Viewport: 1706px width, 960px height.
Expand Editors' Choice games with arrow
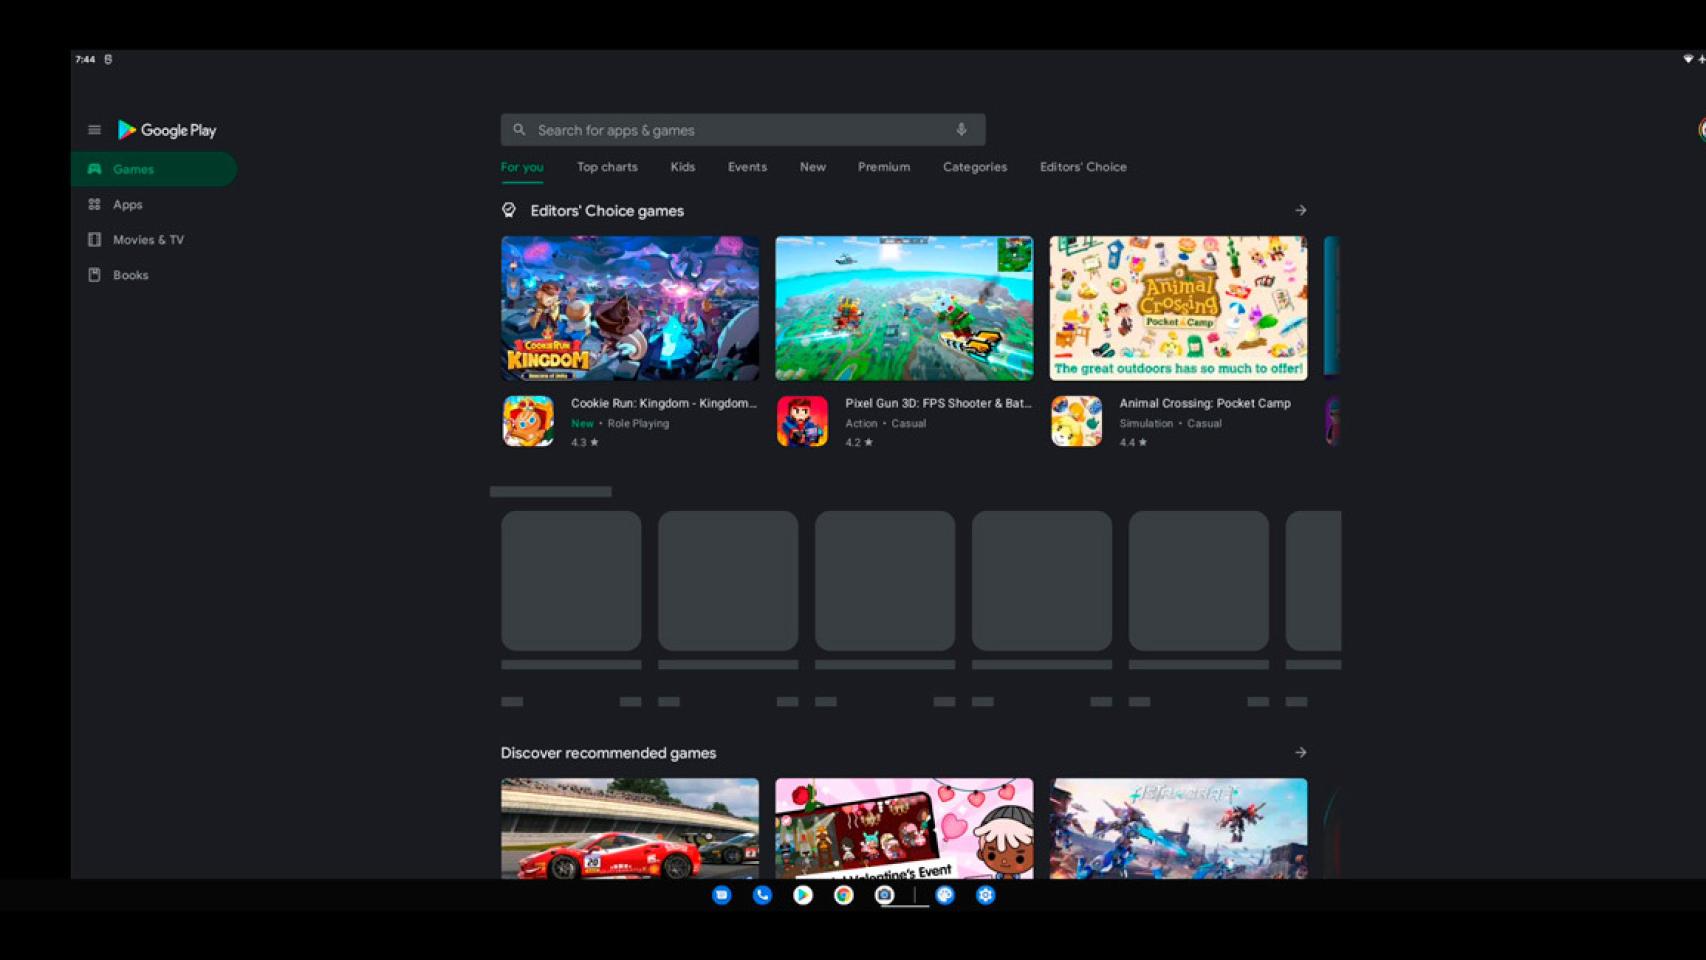pyautogui.click(x=1301, y=210)
